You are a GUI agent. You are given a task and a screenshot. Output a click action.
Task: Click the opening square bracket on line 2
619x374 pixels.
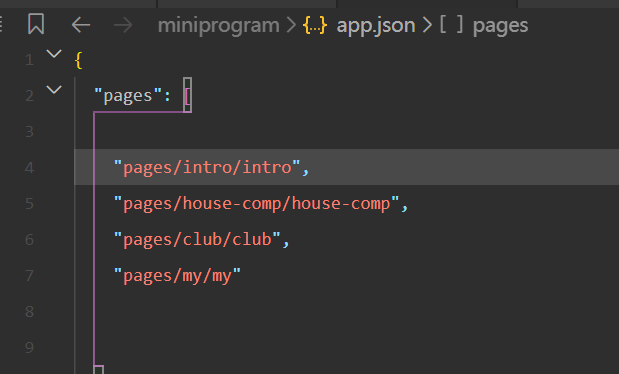tap(188, 95)
